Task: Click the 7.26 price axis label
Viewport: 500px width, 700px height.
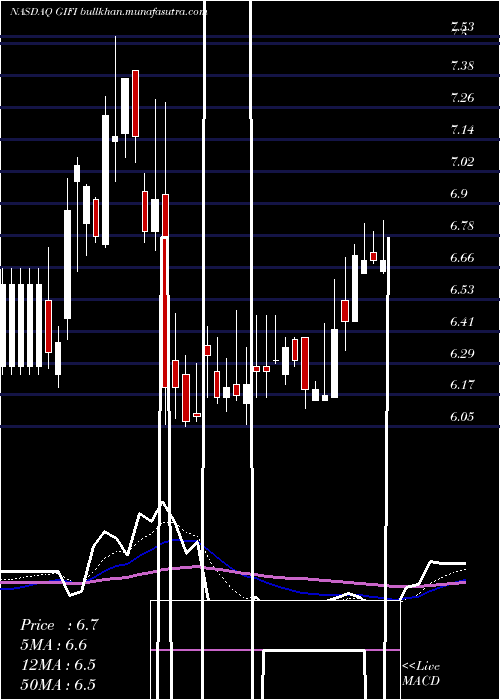Action: [462, 98]
